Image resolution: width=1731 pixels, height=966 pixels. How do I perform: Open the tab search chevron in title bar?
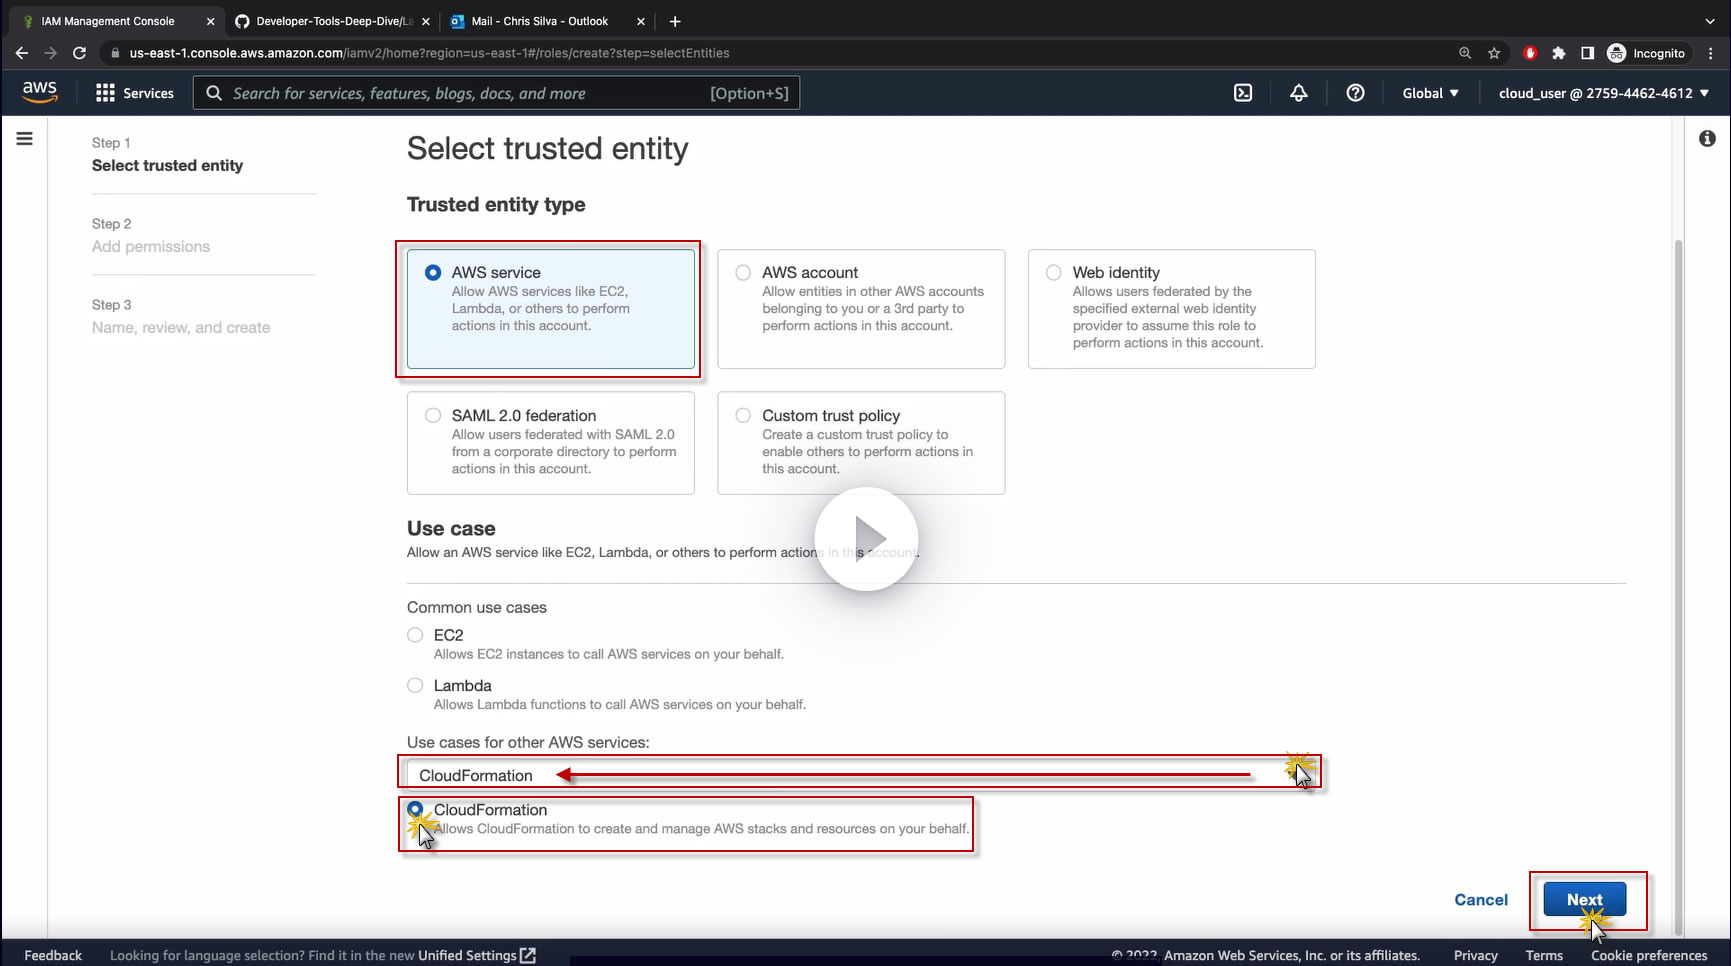pyautogui.click(x=1710, y=21)
